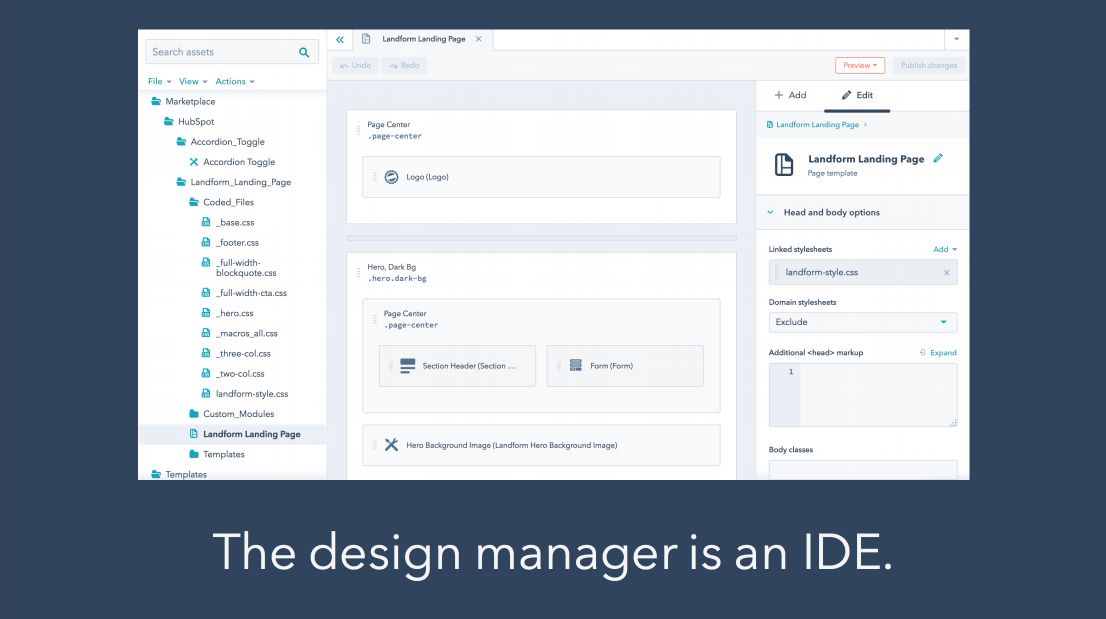Click the Search assets input field
Viewport: 1106px width, 619px height.
pyautogui.click(x=222, y=52)
